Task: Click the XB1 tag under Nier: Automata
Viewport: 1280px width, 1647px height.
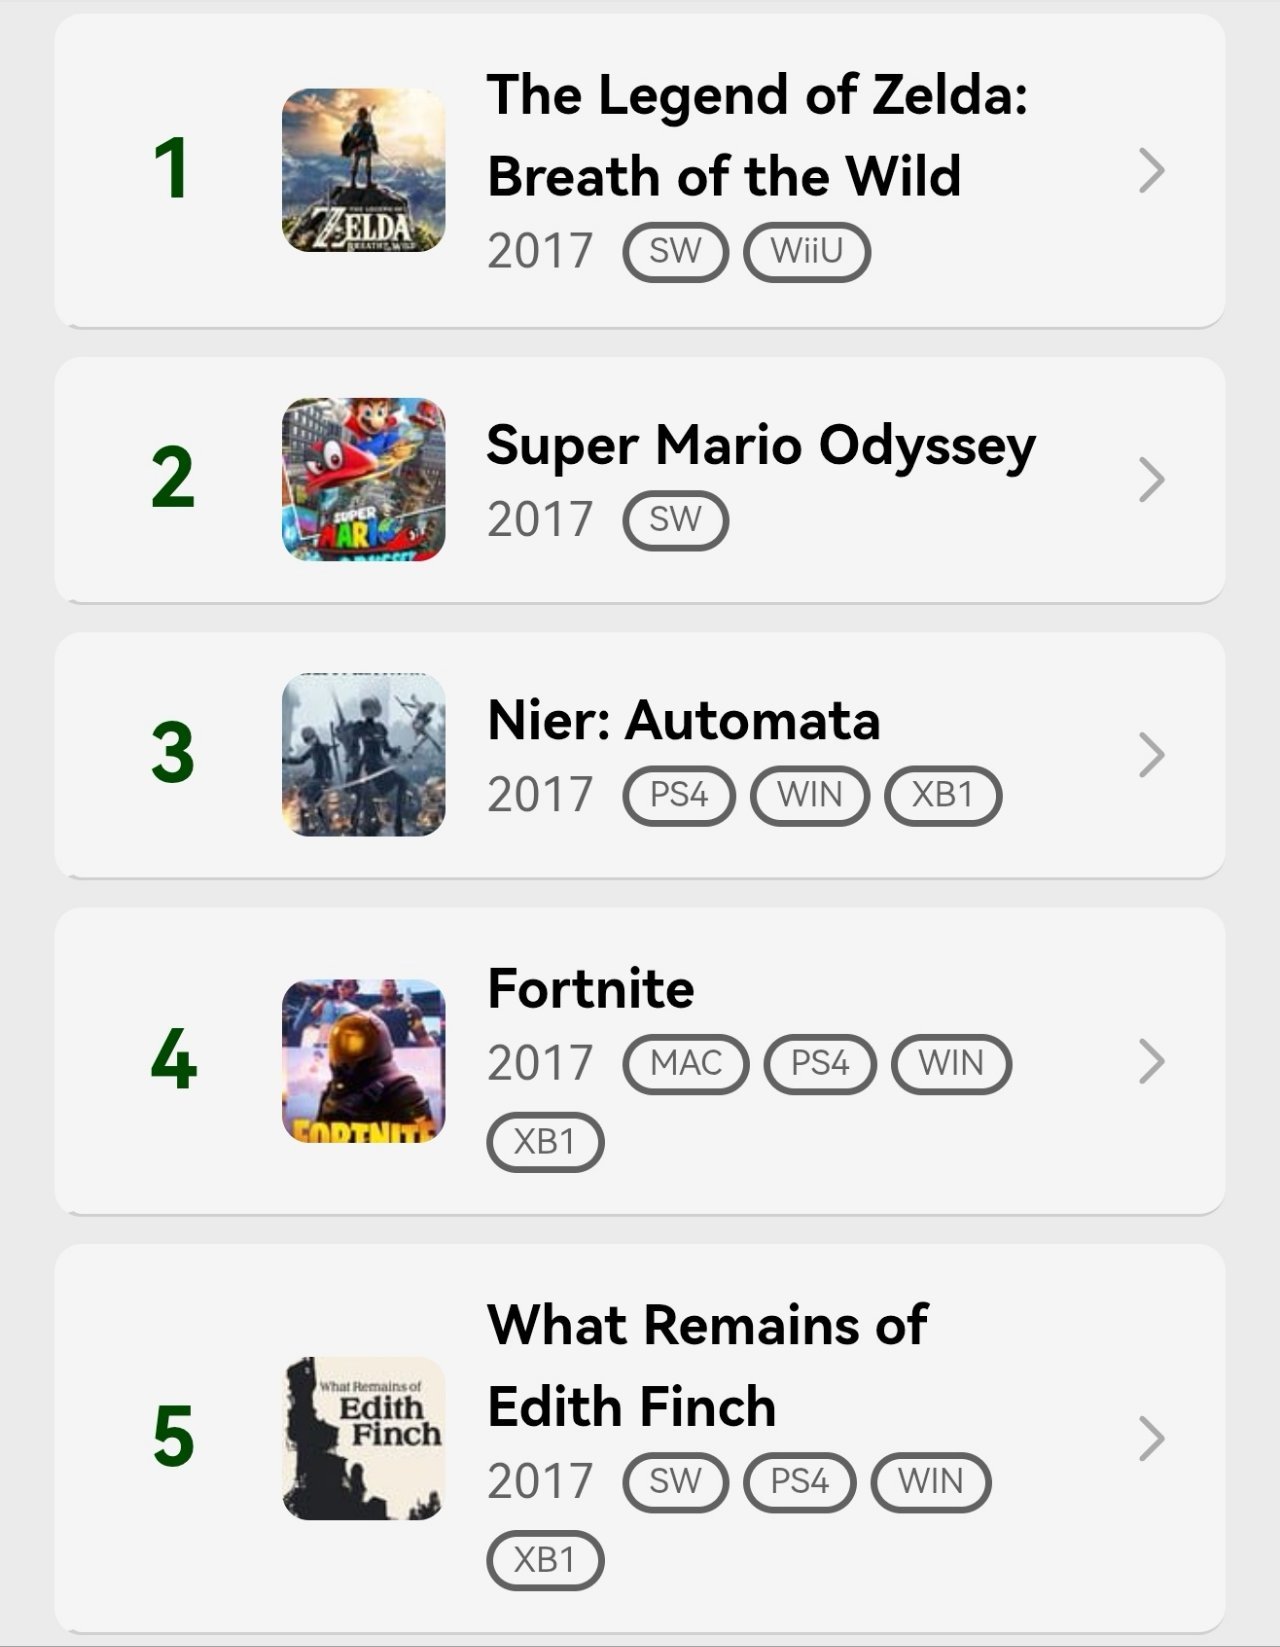Action: (x=942, y=795)
